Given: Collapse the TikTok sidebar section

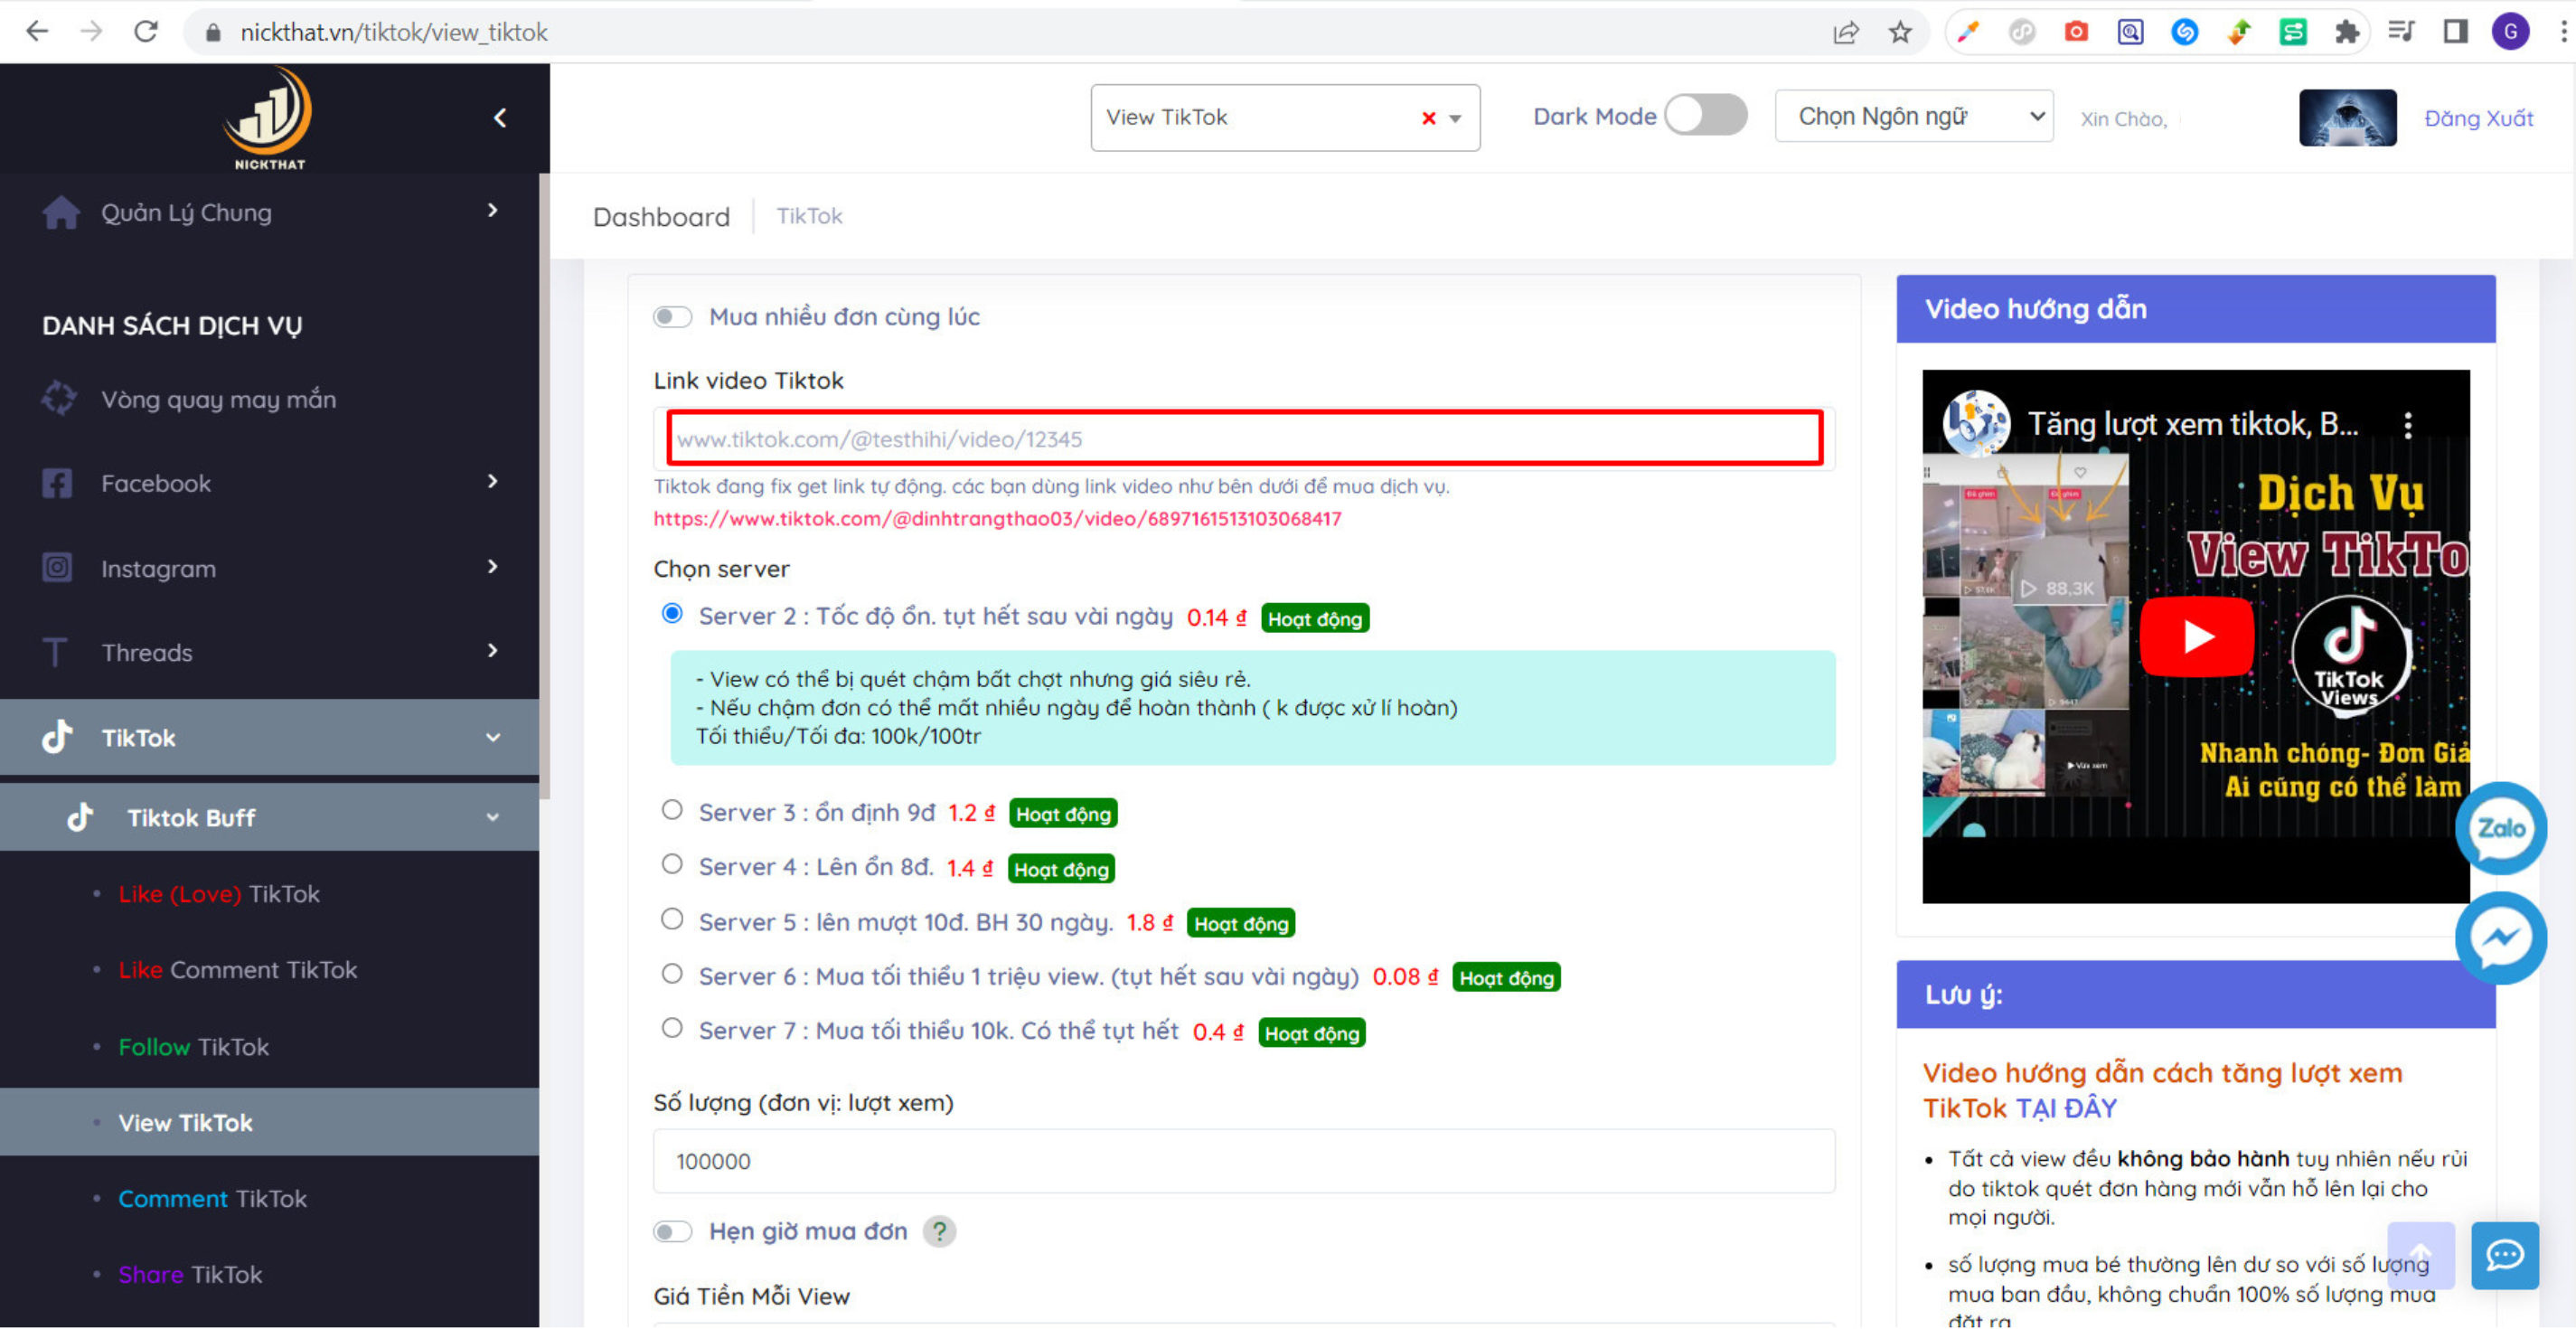Looking at the screenshot, I should 269,737.
